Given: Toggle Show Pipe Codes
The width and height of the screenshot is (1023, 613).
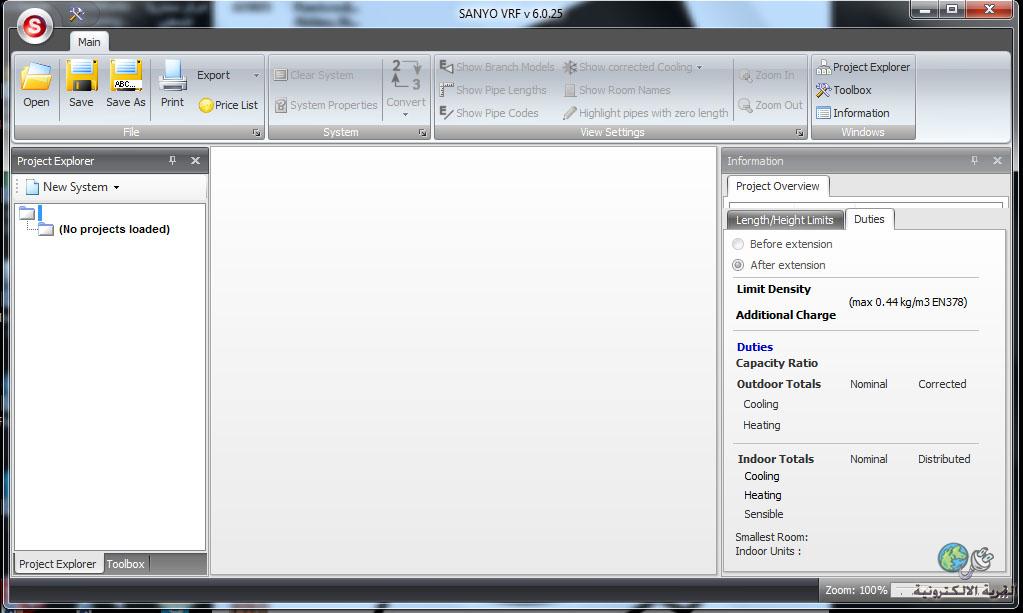Looking at the screenshot, I should click(x=489, y=113).
